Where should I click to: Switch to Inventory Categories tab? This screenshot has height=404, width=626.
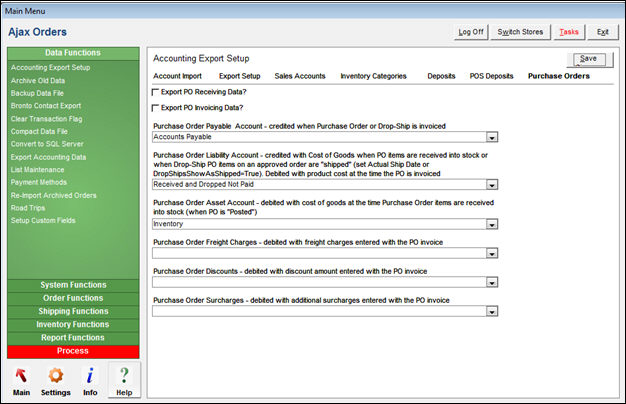click(373, 76)
